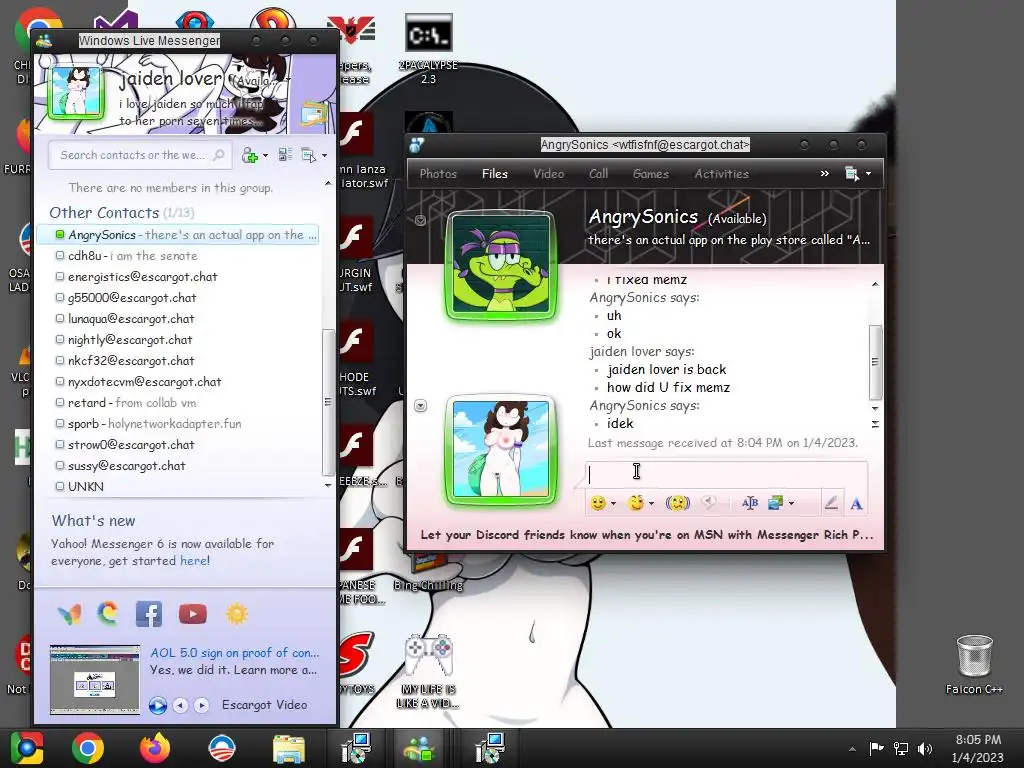The image size is (1024, 768).
Task: Open the 2PACALYPSE 2.3 desktop icon
Action: pos(428,49)
